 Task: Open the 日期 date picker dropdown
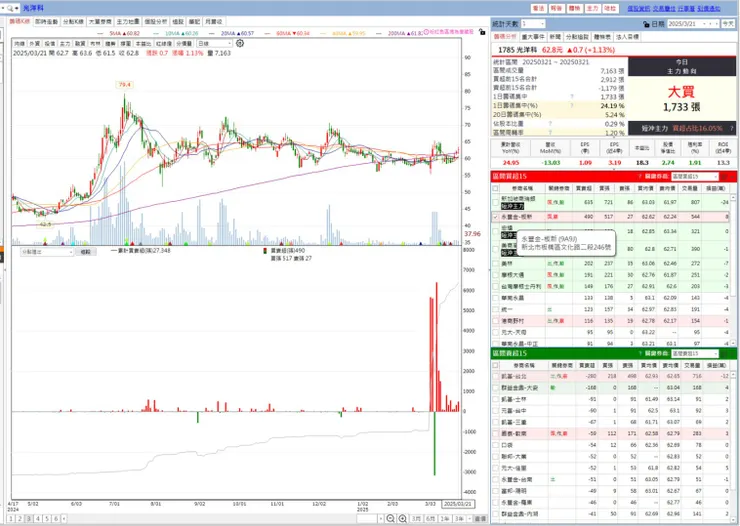pos(705,24)
